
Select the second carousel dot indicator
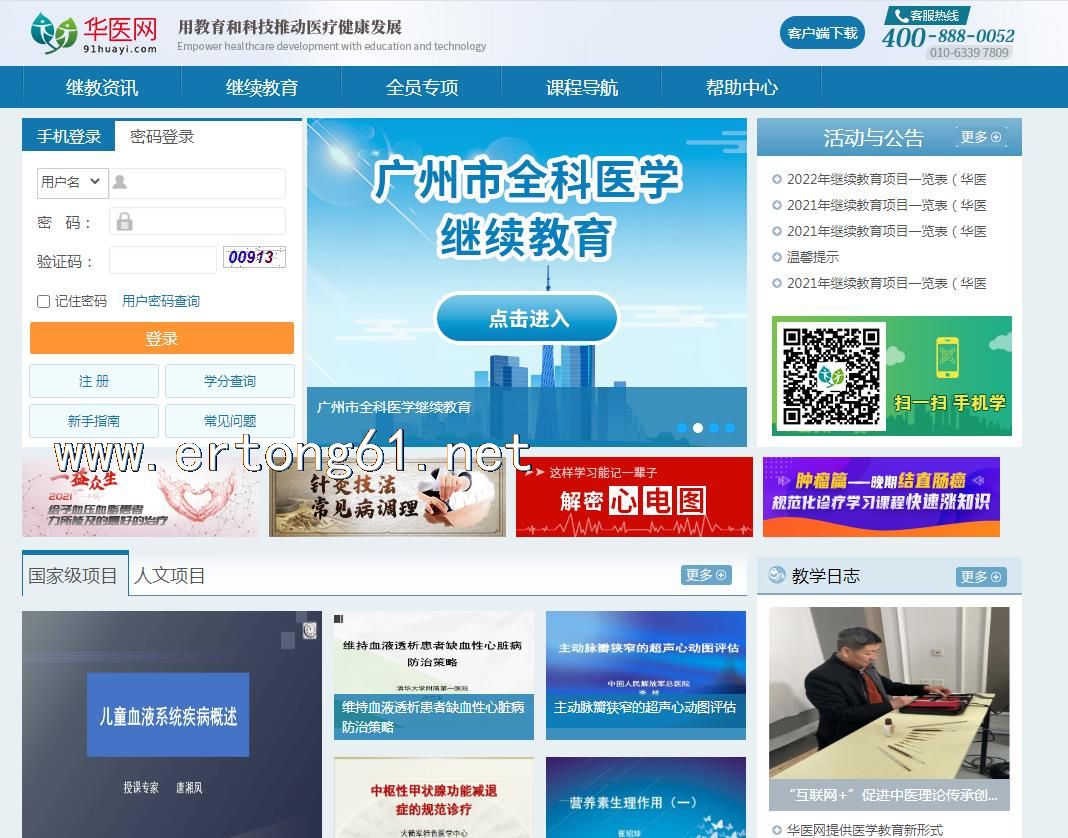[698, 428]
